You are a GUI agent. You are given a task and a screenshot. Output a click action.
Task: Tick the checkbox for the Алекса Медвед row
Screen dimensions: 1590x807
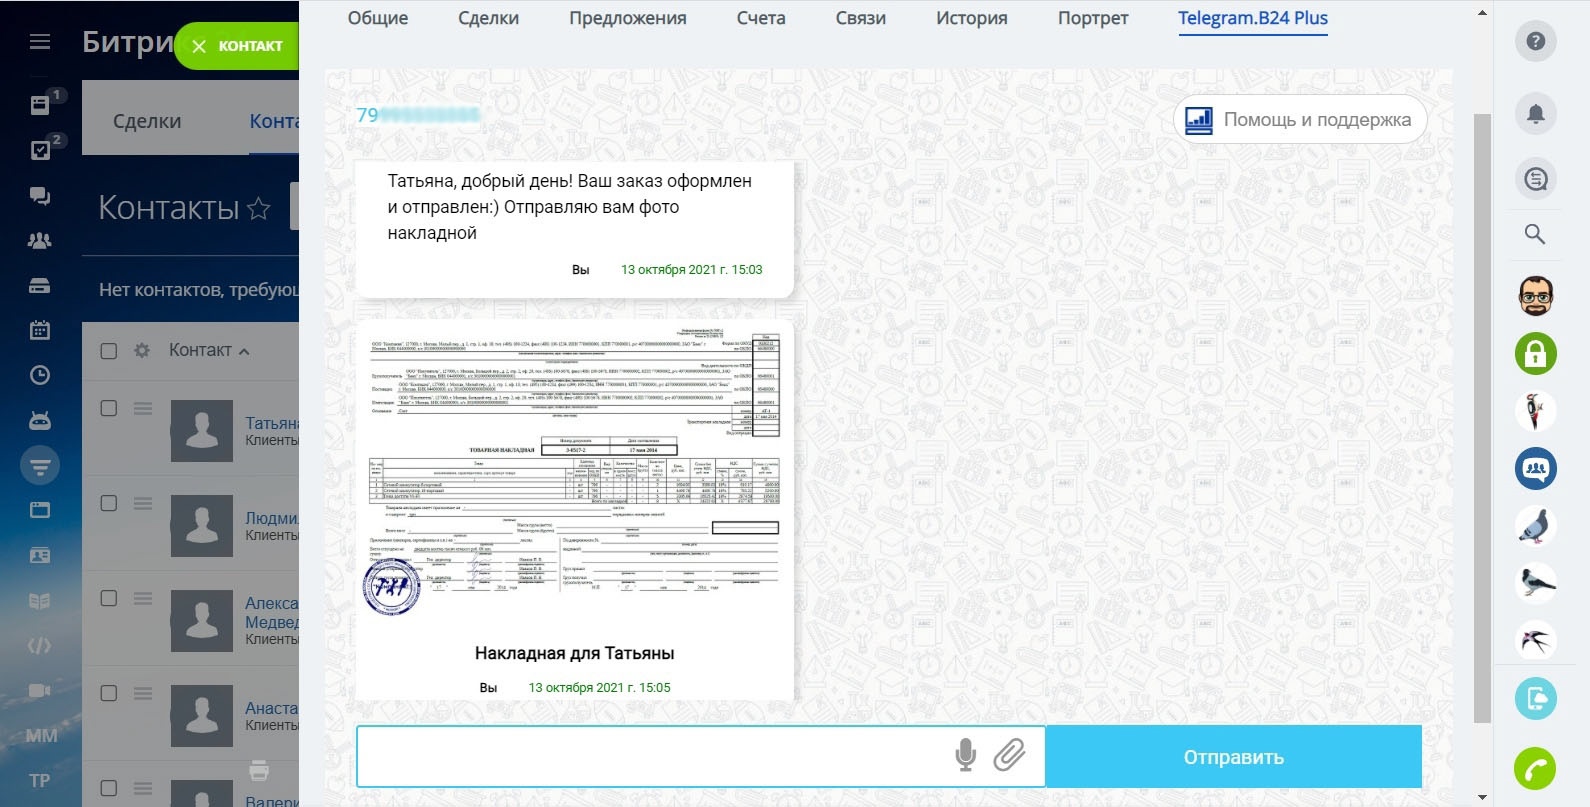109,598
